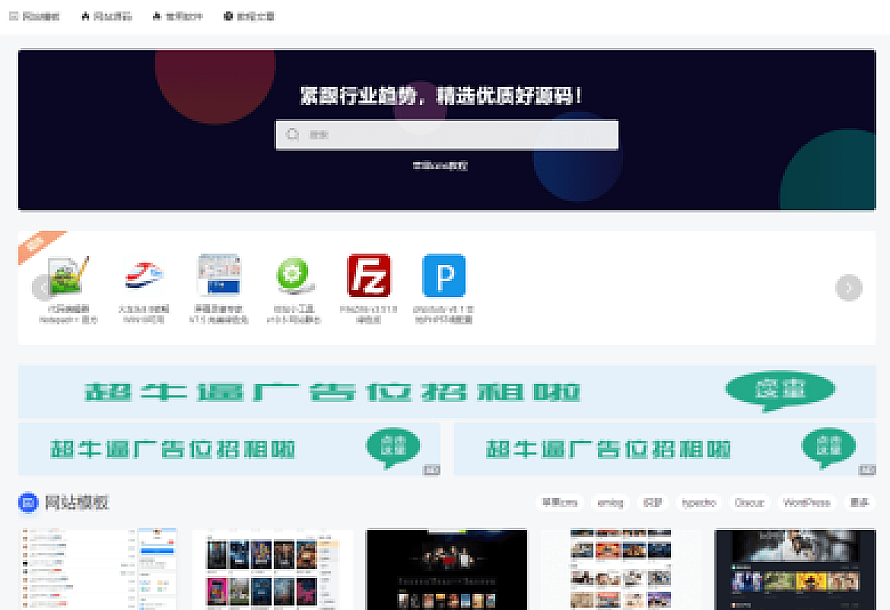The width and height of the screenshot is (890, 610).
Task: Select the WordPress category tag
Action: pyautogui.click(x=806, y=502)
